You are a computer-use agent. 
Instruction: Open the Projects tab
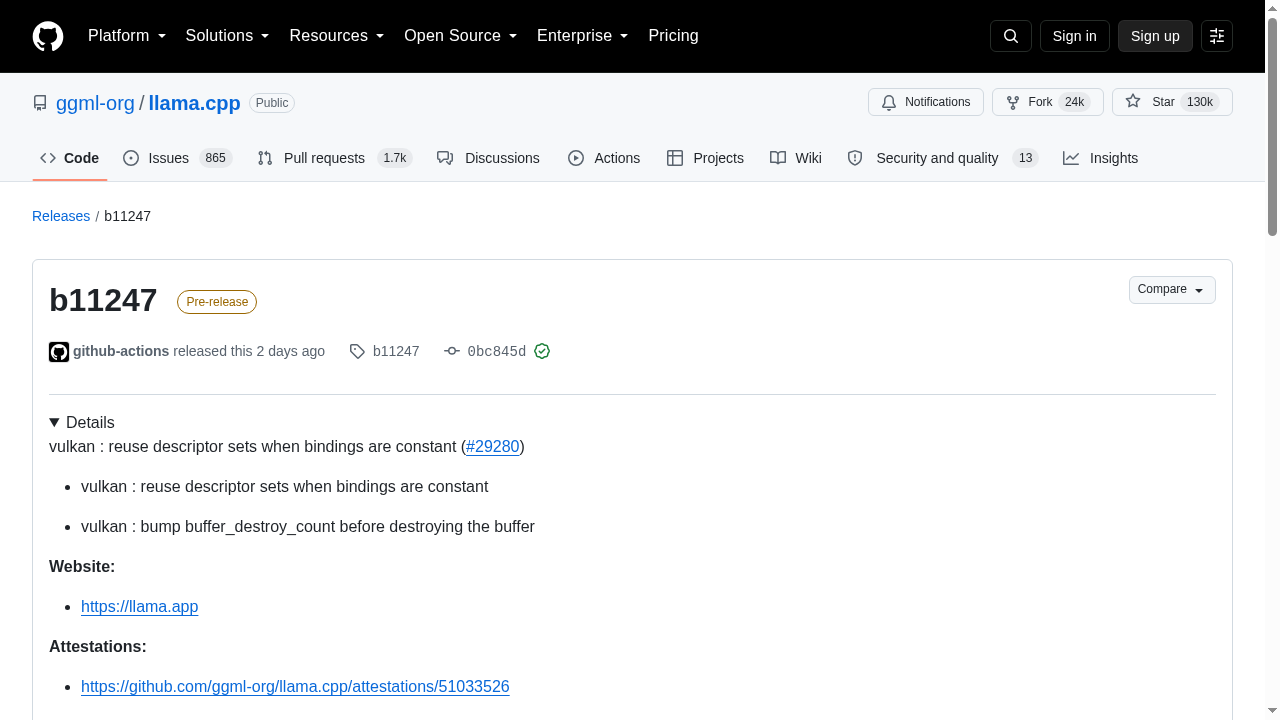[x=705, y=158]
